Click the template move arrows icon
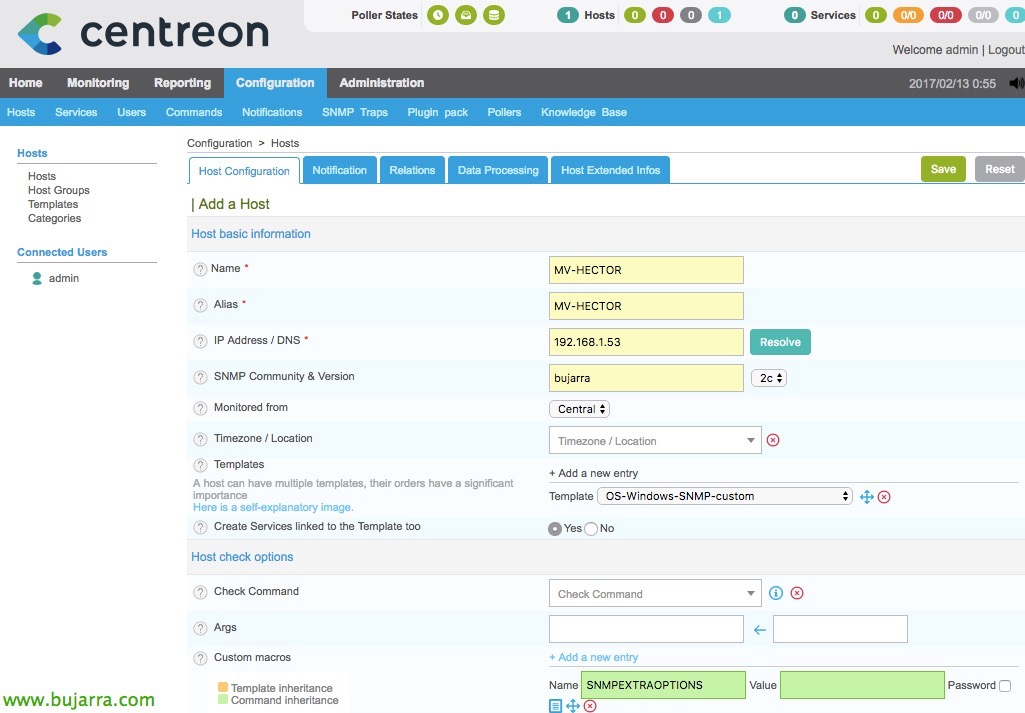The width and height of the screenshot is (1025, 713). coord(867,497)
